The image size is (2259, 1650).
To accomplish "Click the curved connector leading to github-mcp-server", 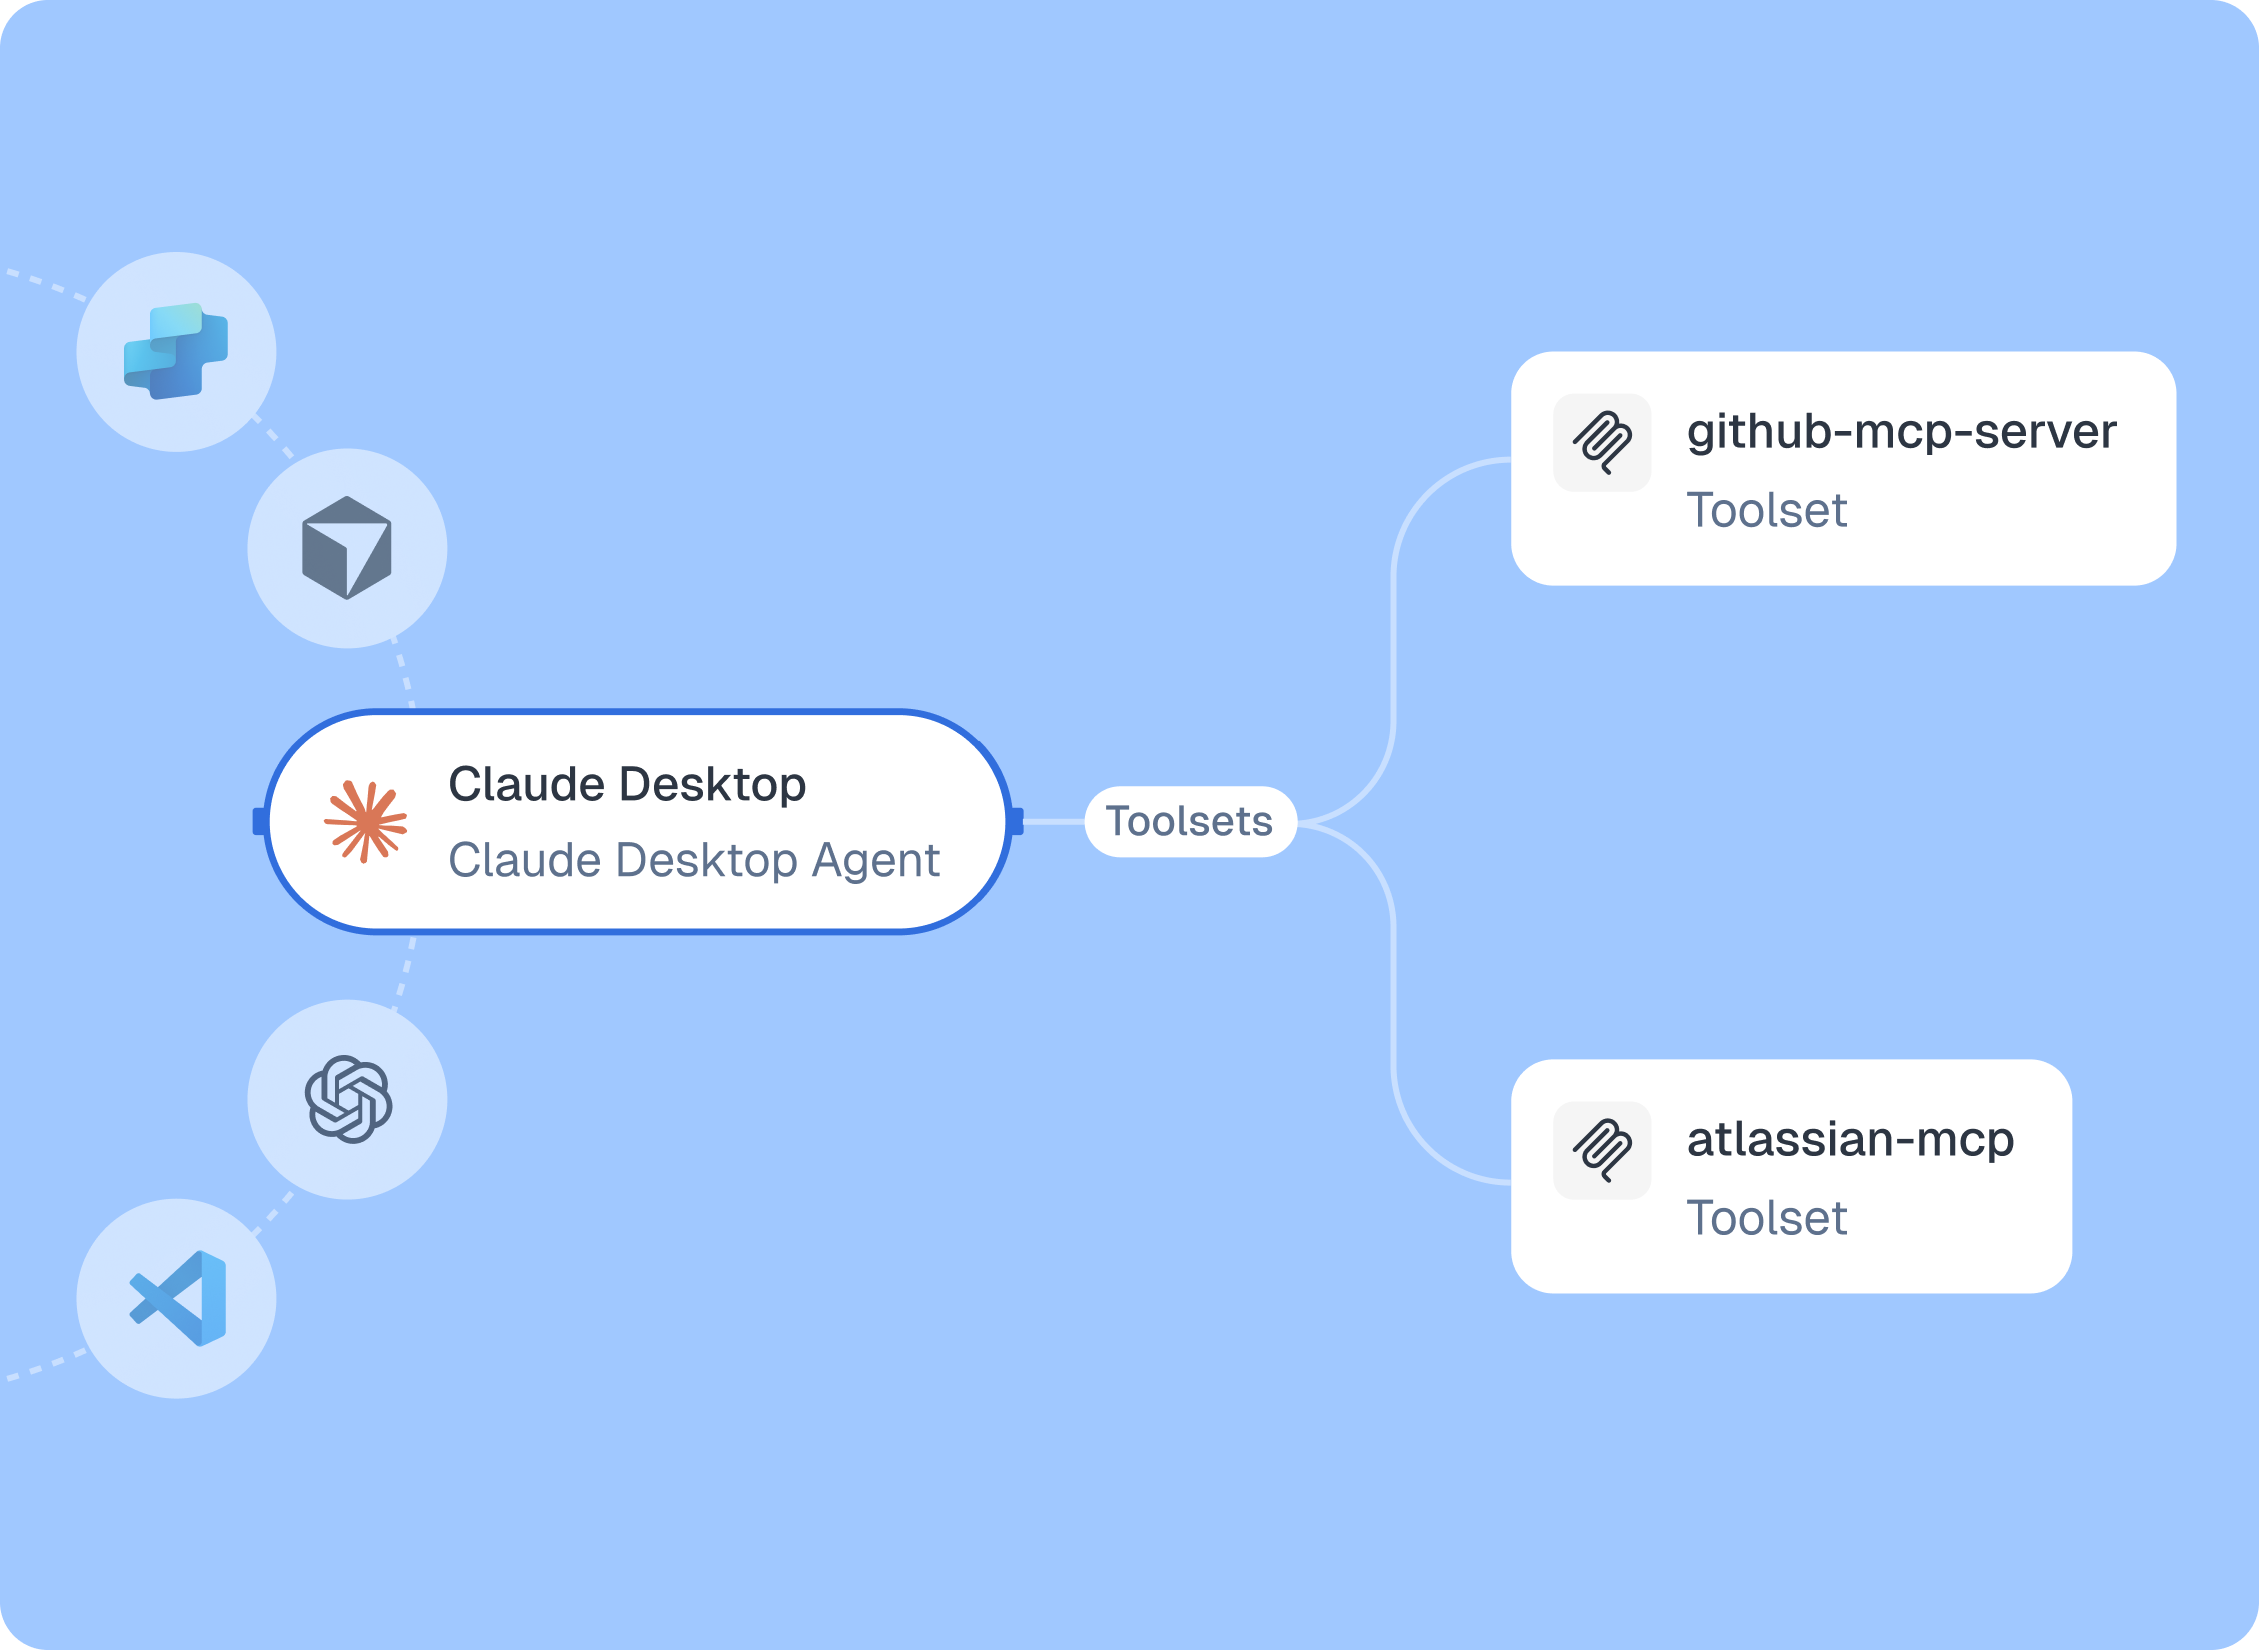I will point(1394,640).
